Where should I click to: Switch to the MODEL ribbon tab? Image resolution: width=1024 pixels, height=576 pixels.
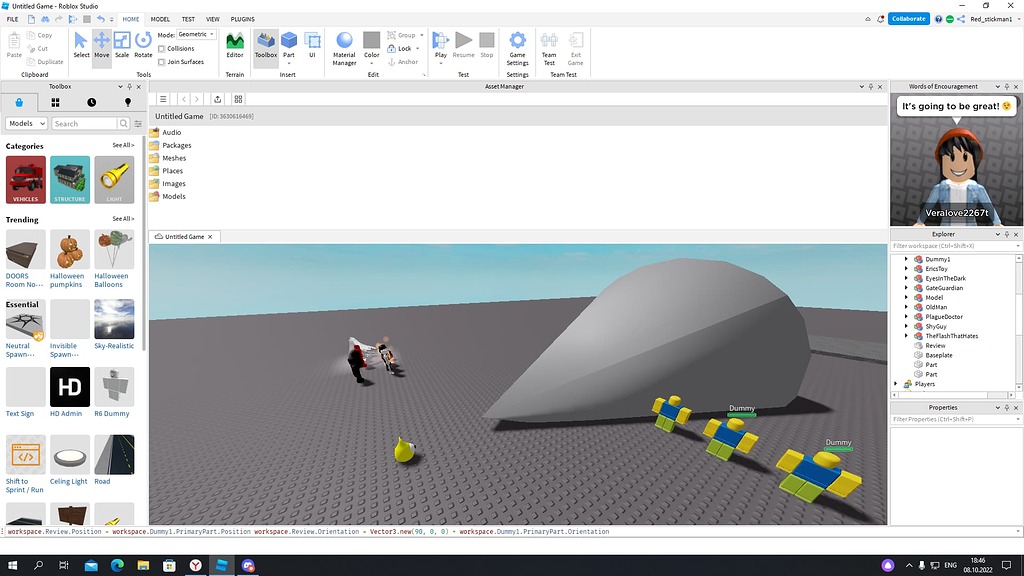160,18
